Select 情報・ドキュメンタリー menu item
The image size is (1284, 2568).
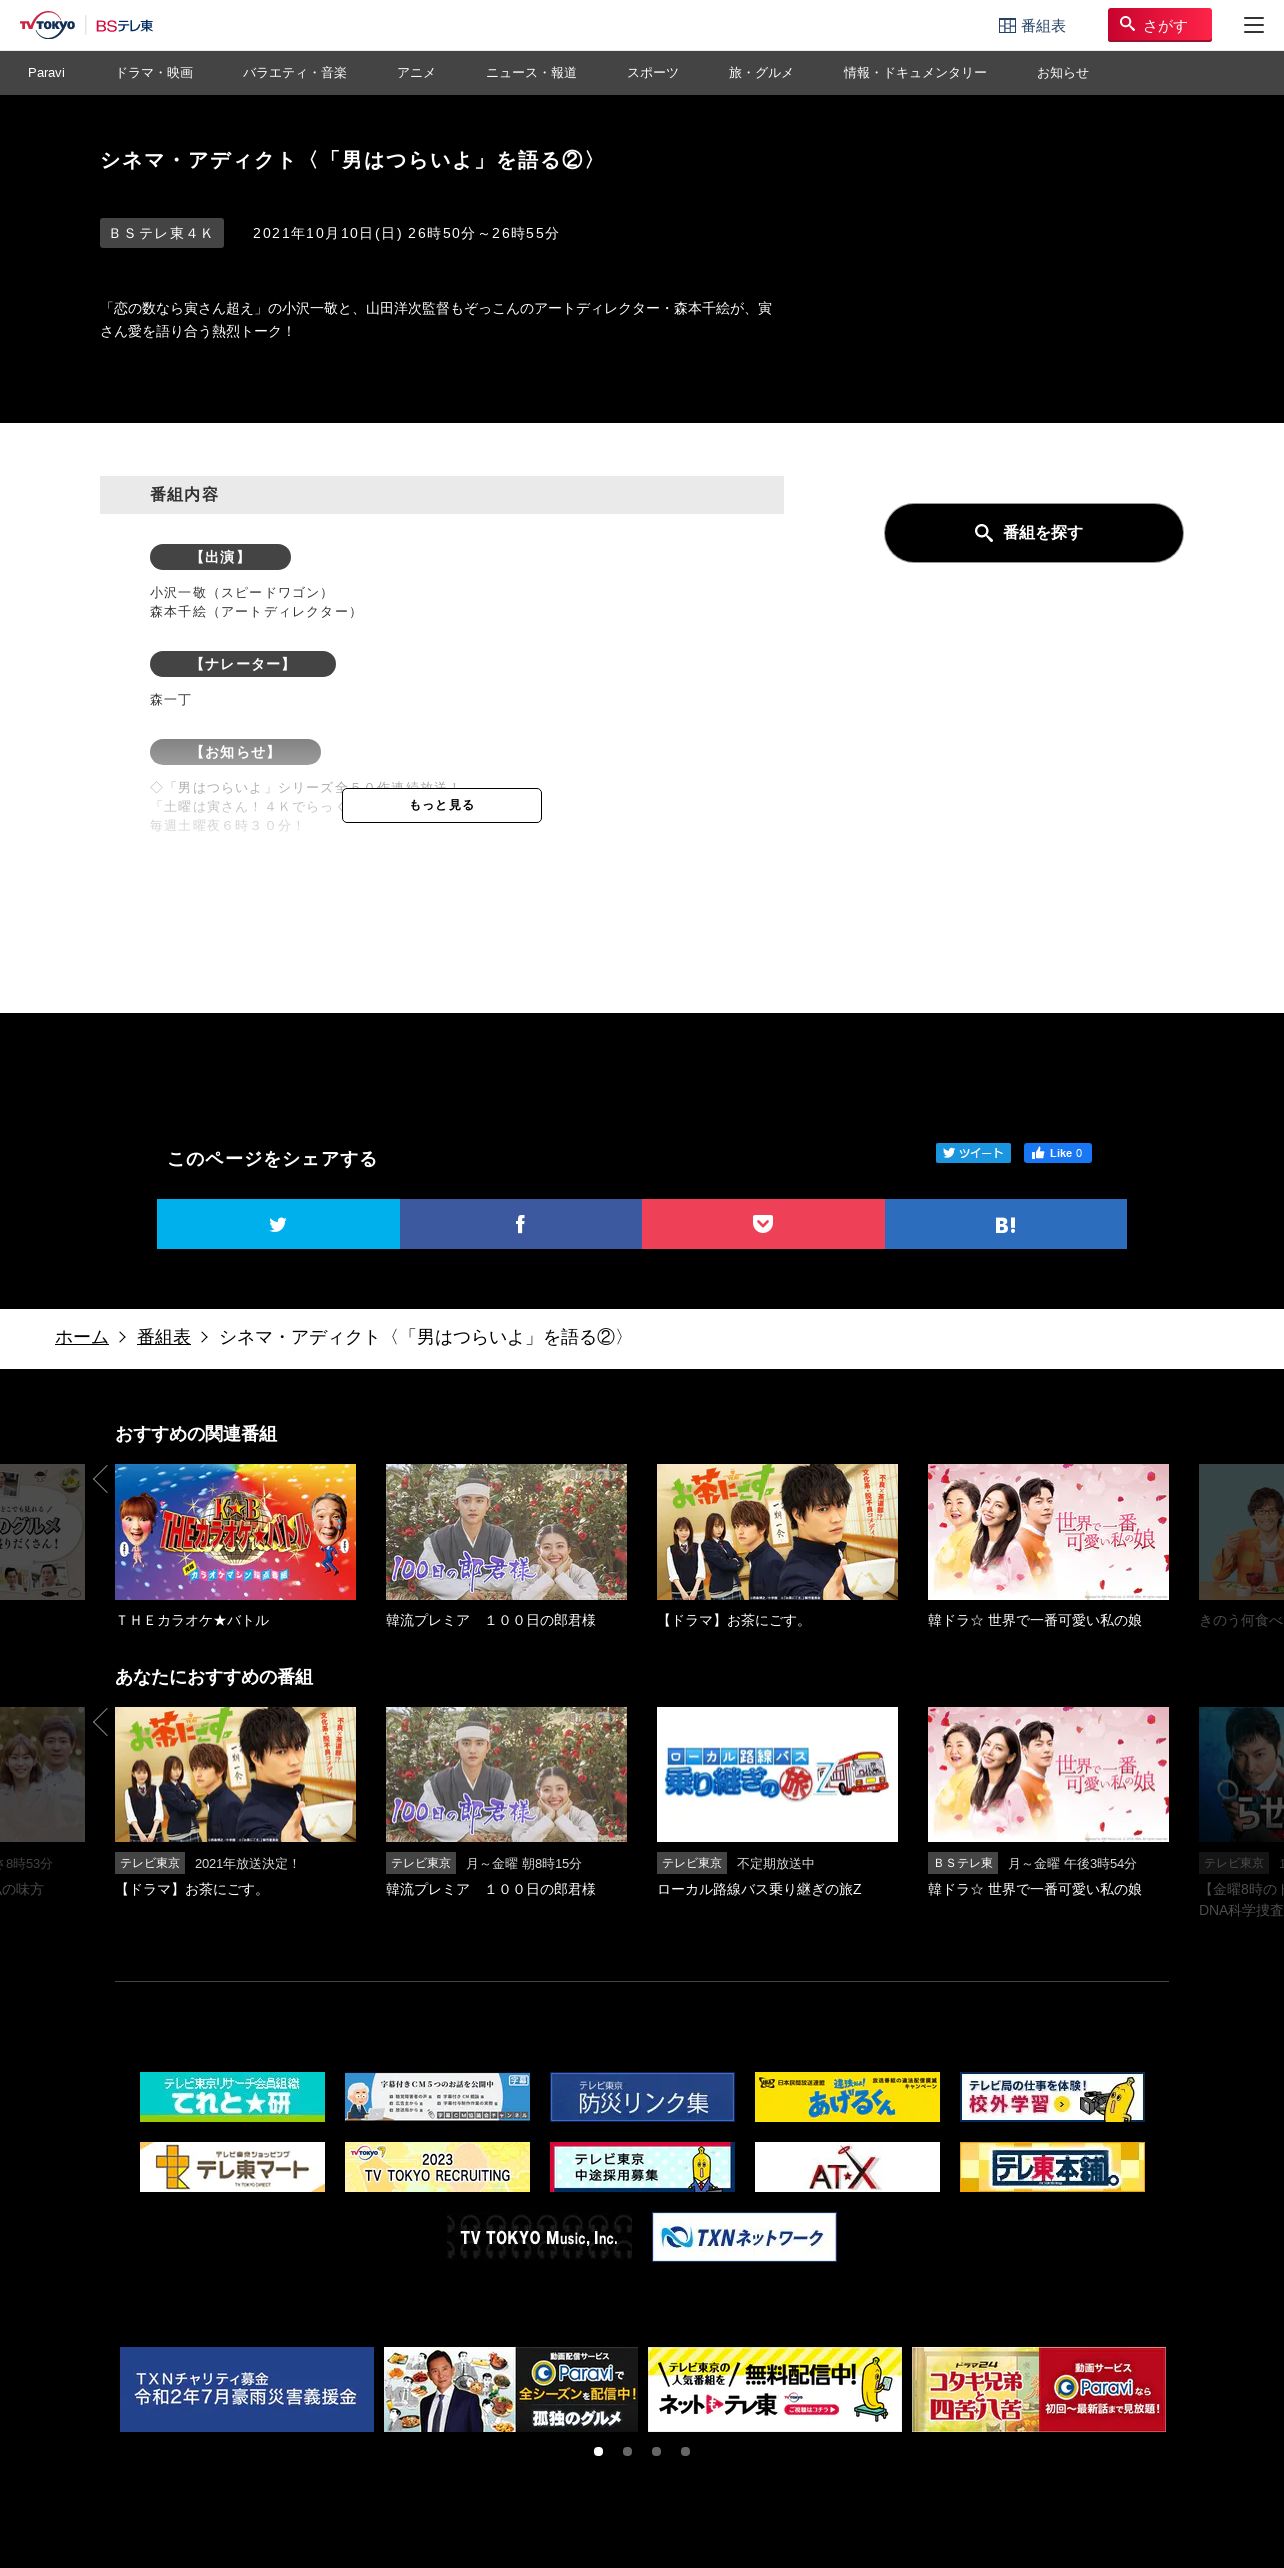pos(915,73)
